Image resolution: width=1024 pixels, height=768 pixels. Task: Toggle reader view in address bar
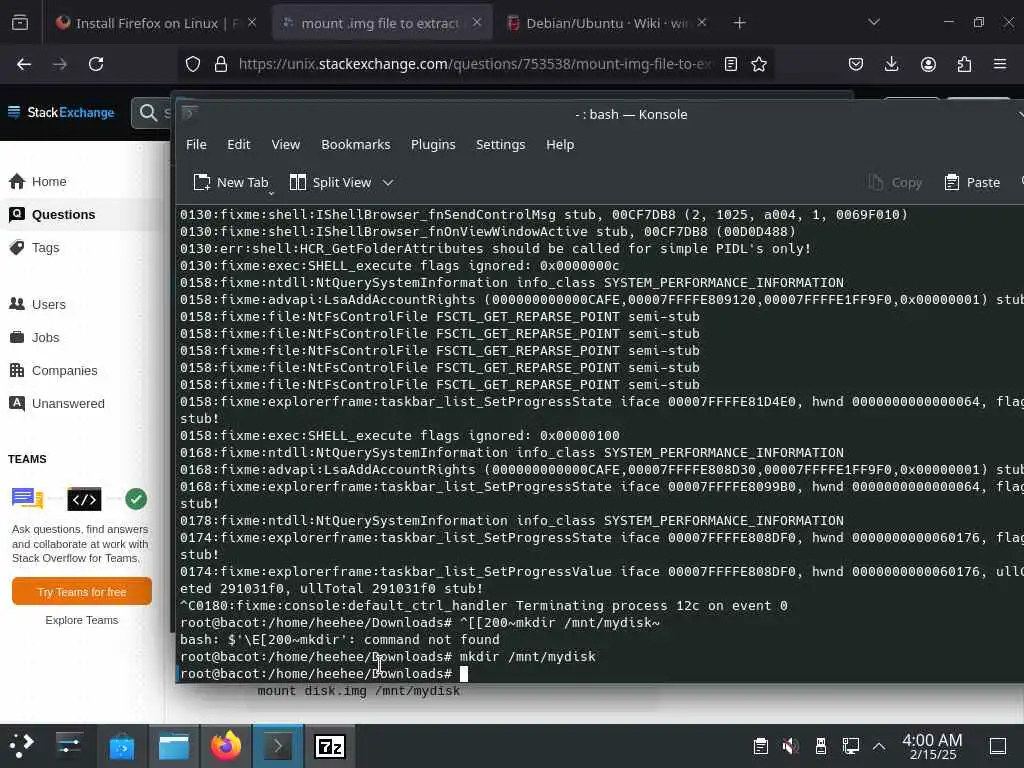click(x=731, y=64)
